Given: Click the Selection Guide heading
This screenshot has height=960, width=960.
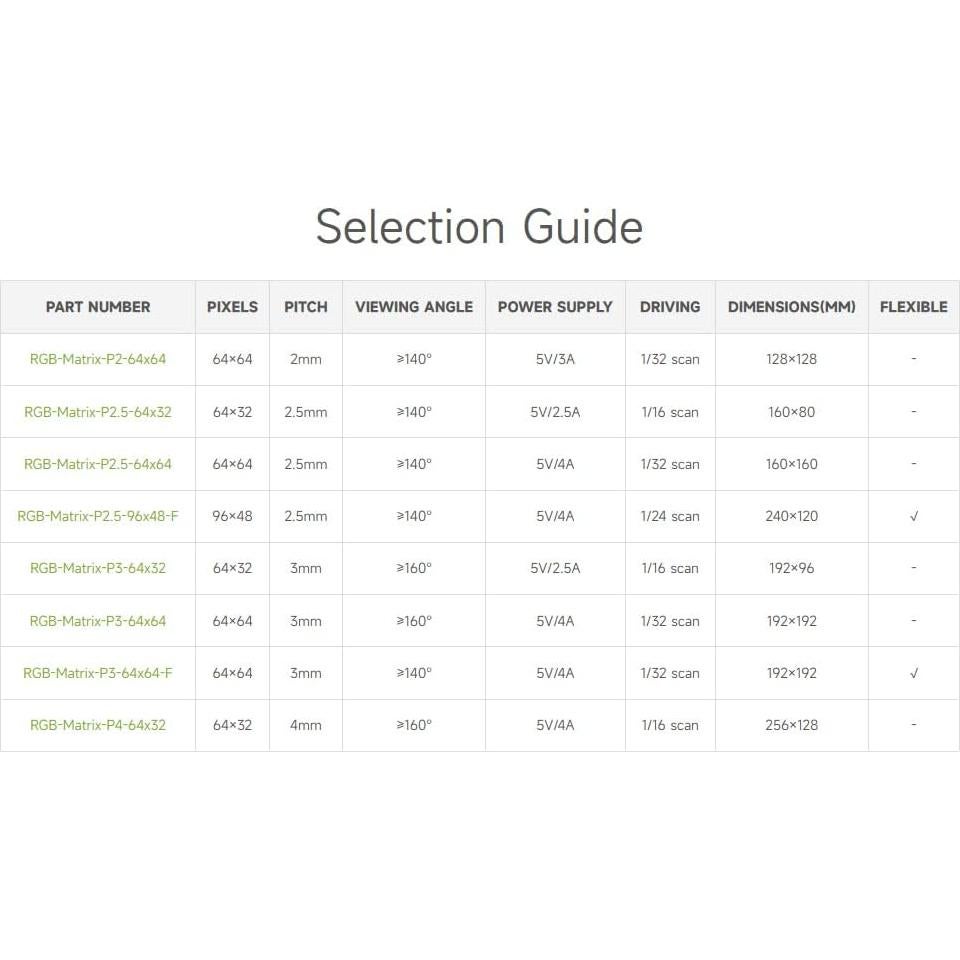Looking at the screenshot, I should [x=479, y=227].
